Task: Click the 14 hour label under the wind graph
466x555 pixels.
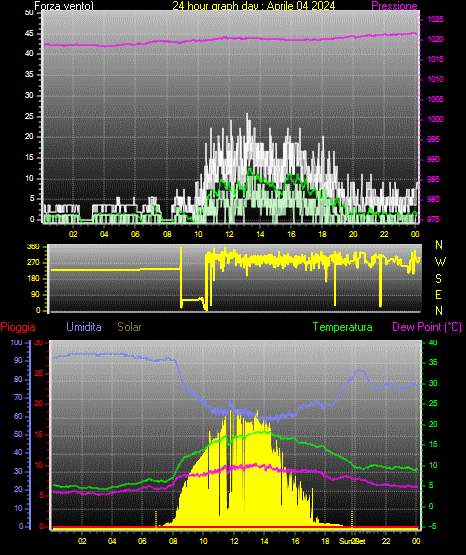Action: click(x=260, y=234)
